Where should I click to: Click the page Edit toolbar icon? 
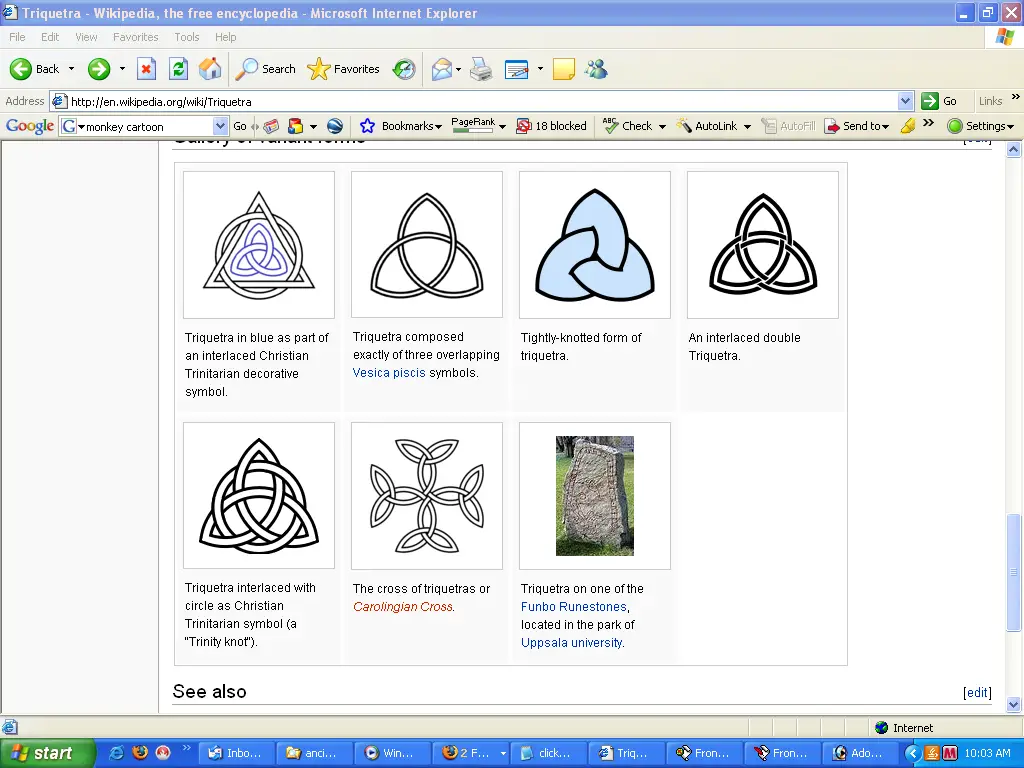(517, 69)
